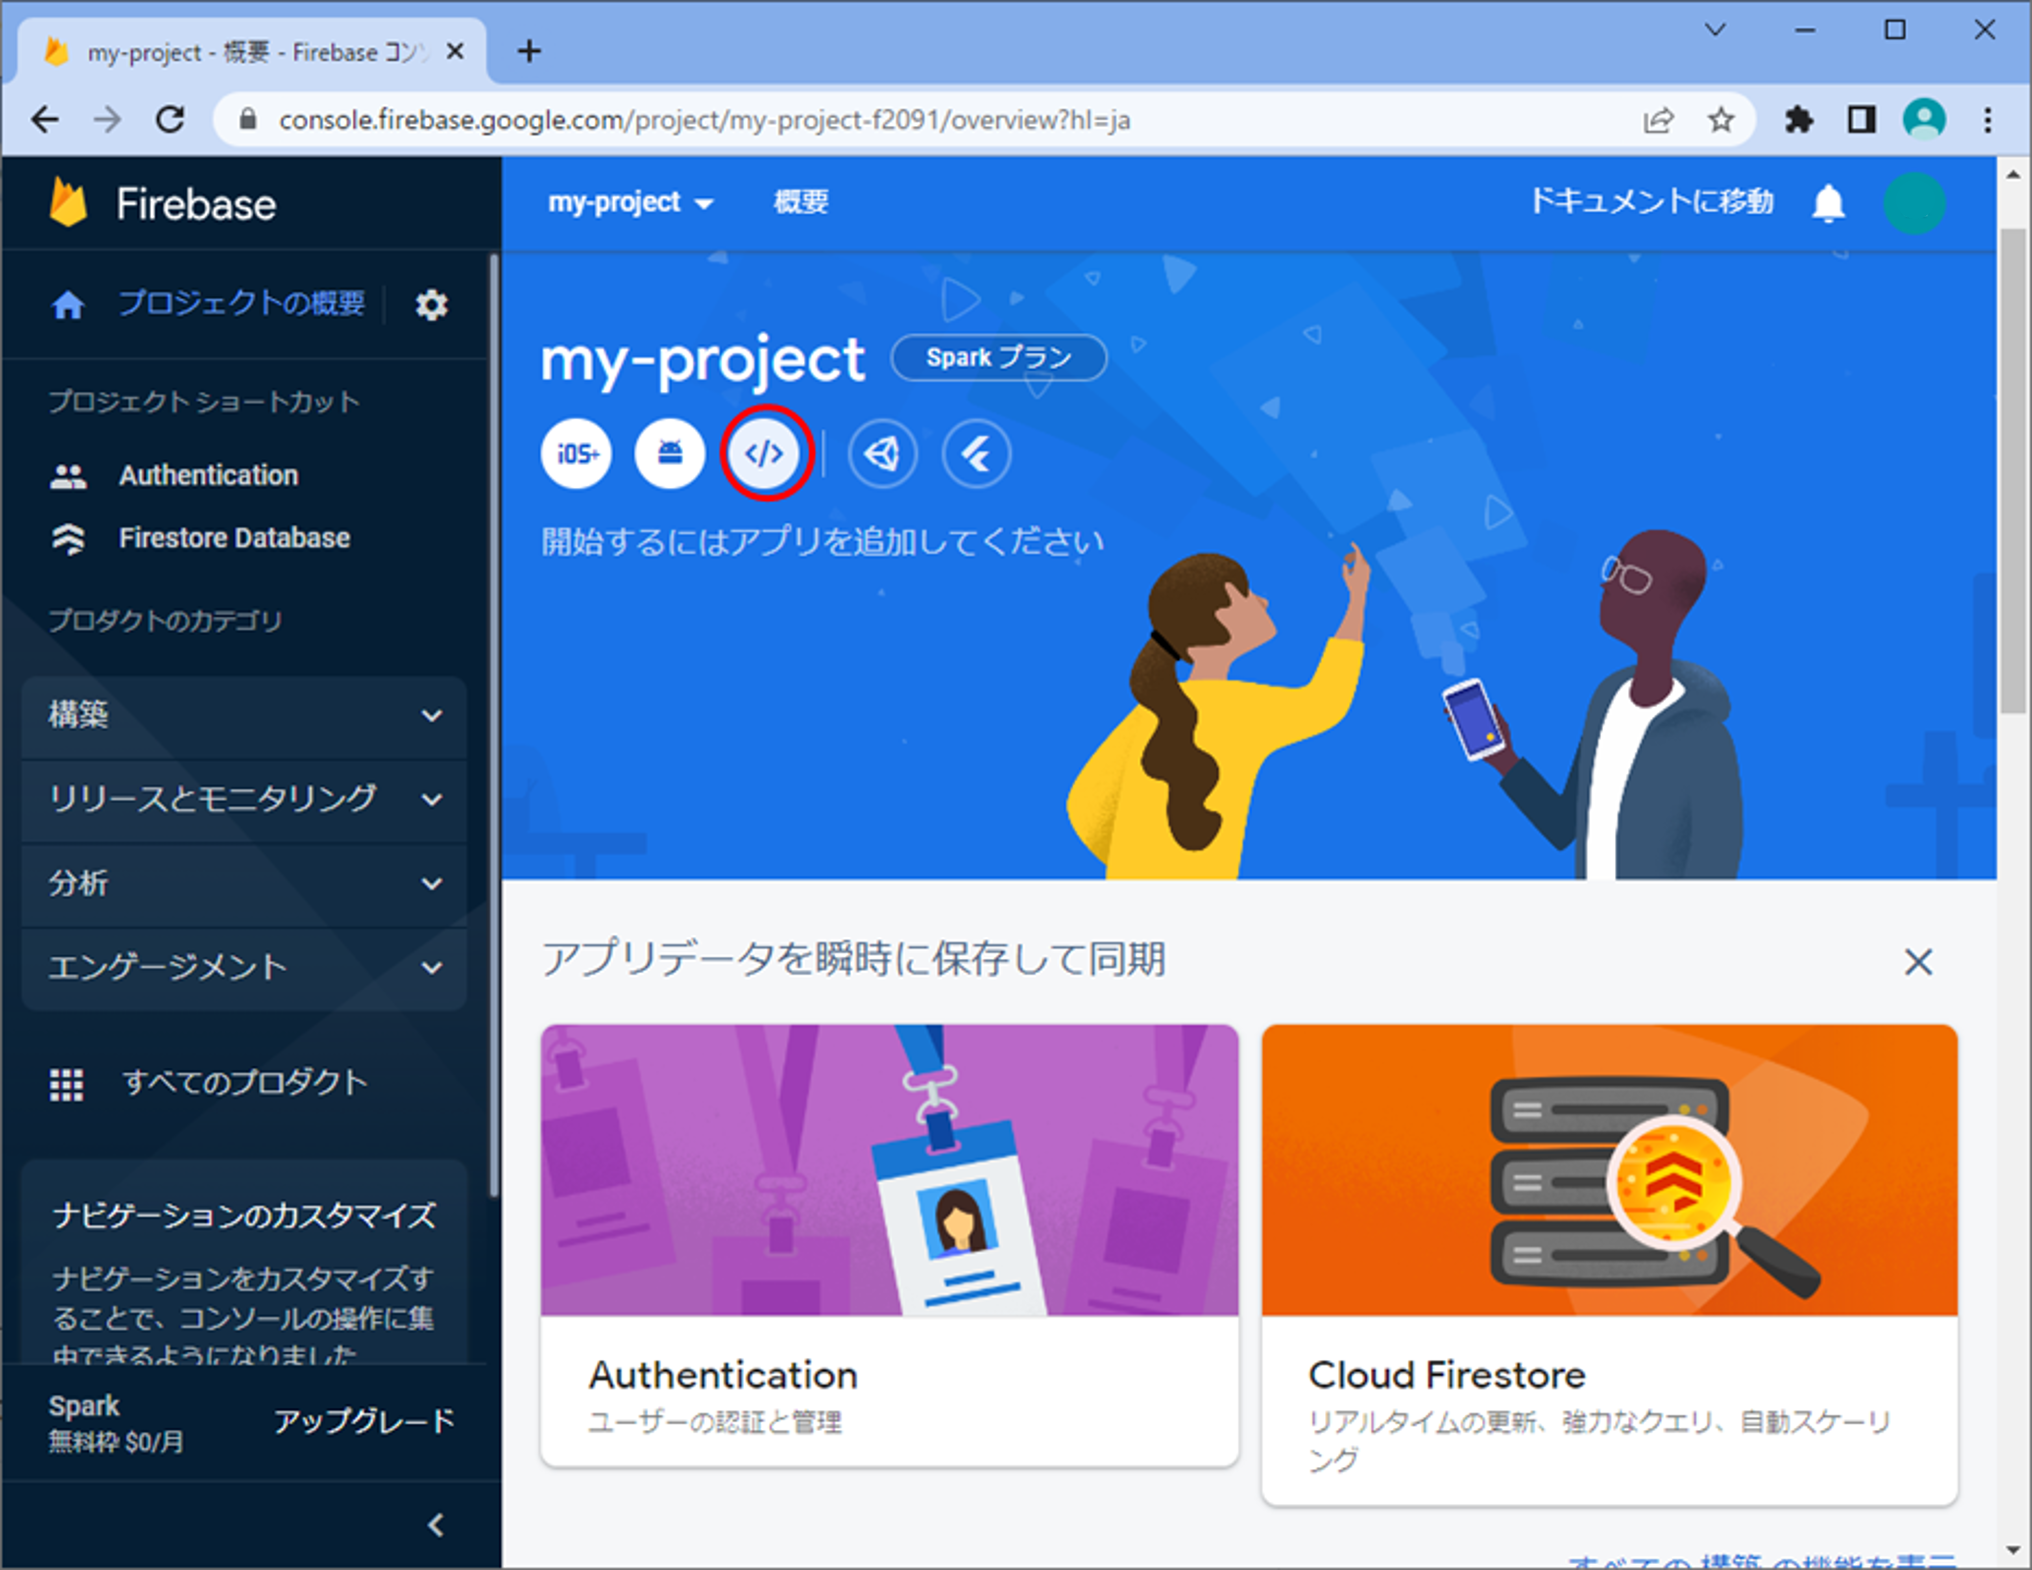Add an Android app to the project
Screen dimensions: 2032x1570
click(670, 454)
